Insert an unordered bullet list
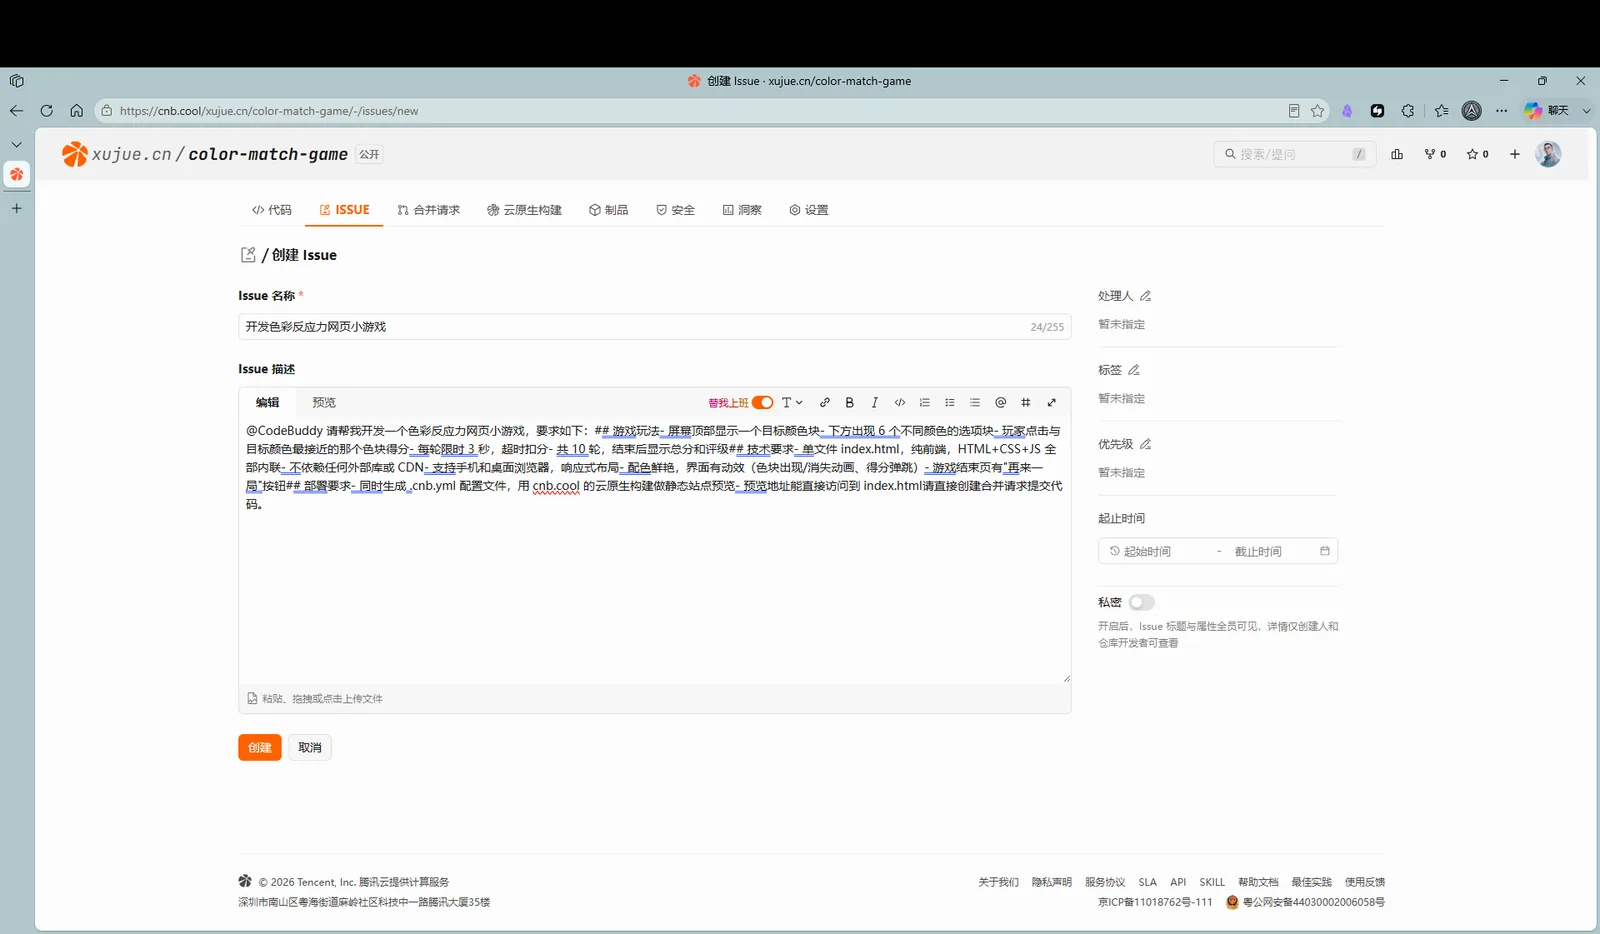 975,403
